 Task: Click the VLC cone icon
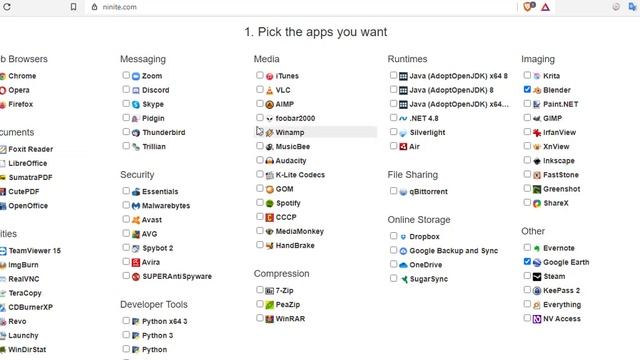tap(269, 90)
